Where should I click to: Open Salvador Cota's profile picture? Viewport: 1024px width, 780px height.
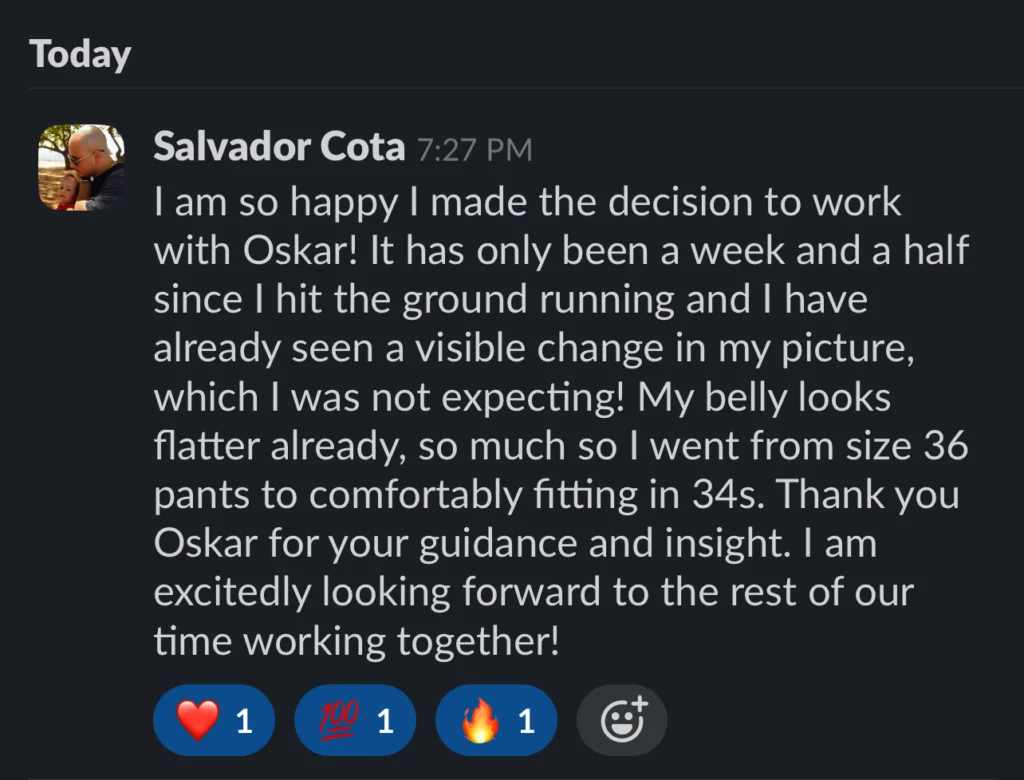tap(81, 167)
